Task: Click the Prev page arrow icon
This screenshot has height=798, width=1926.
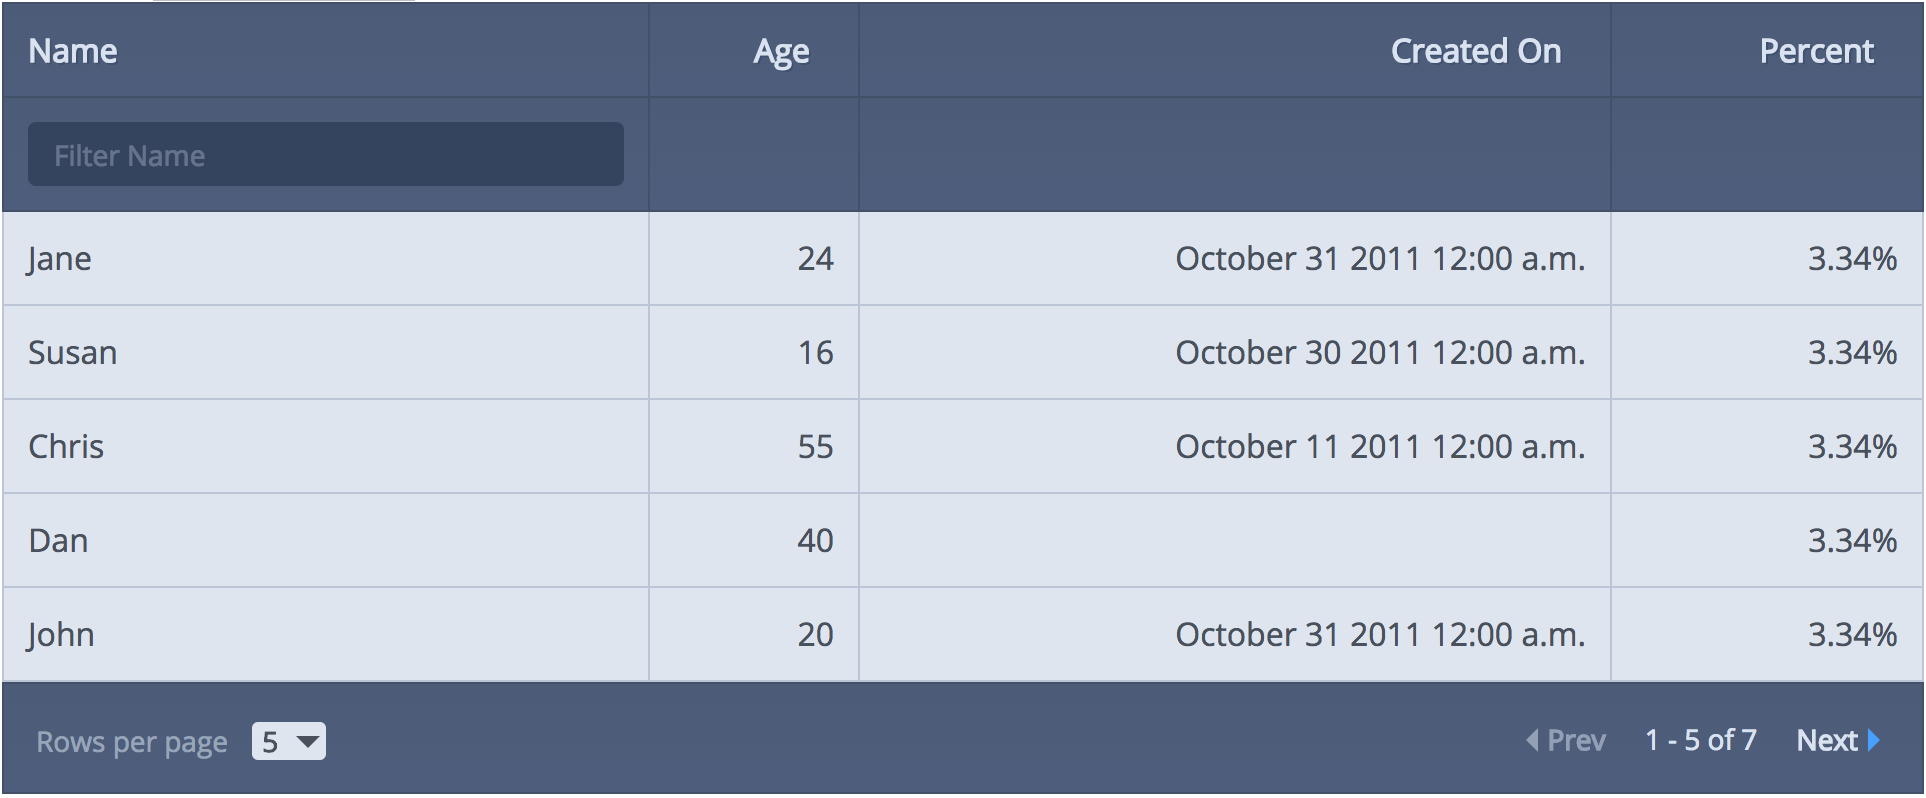Action: click(x=1532, y=740)
